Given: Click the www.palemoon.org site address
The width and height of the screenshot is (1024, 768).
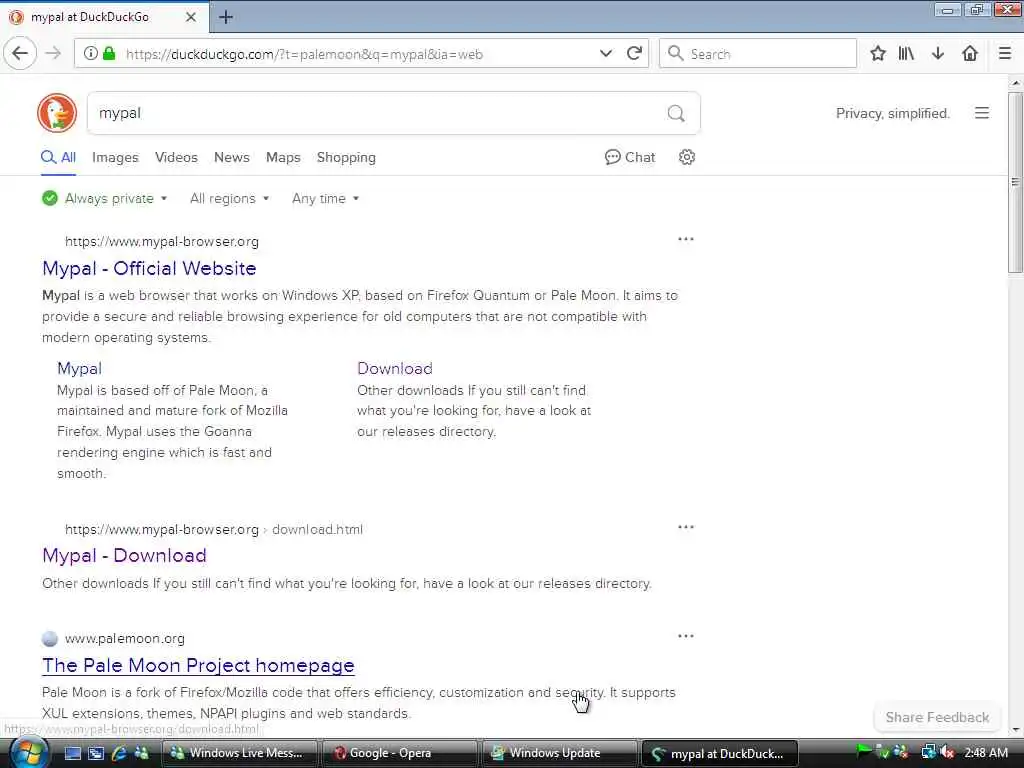Looking at the screenshot, I should (x=124, y=639).
